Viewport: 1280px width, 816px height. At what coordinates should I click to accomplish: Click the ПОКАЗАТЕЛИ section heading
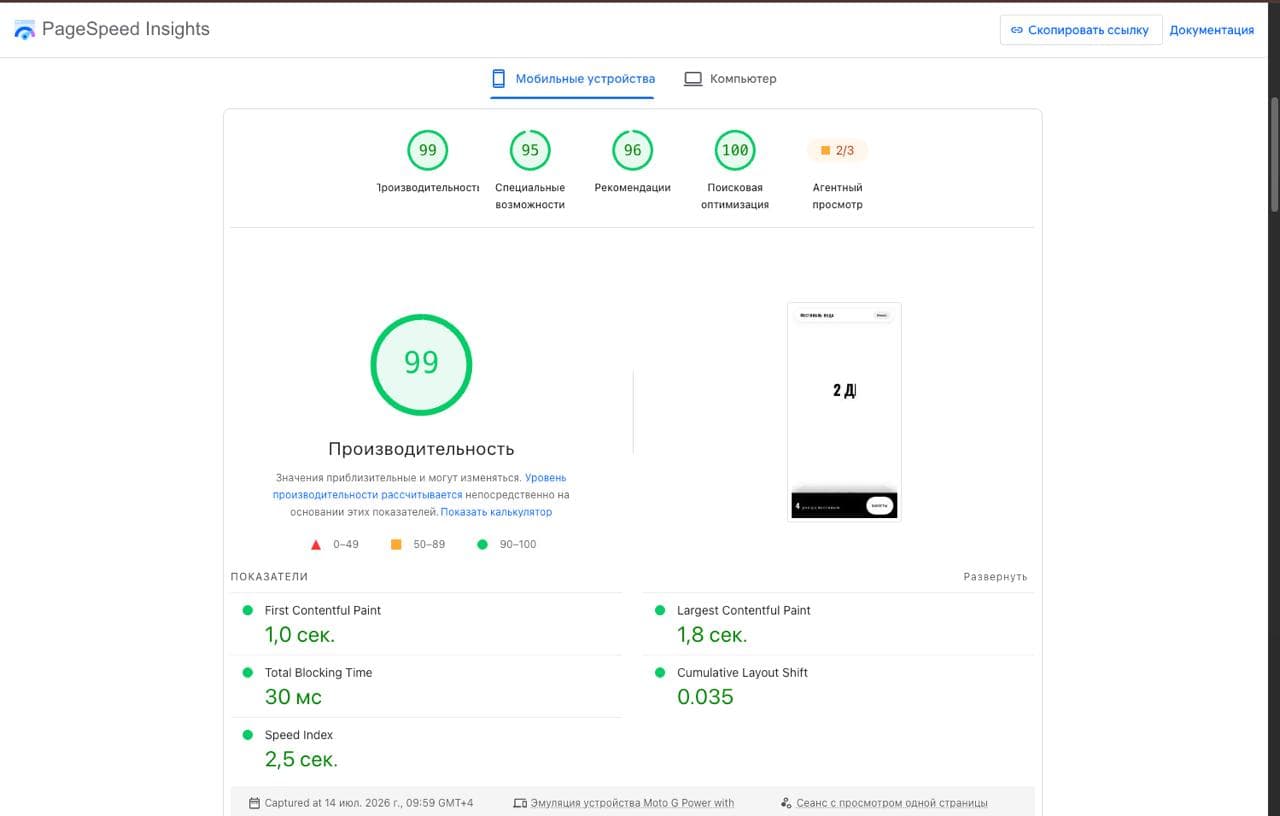[269, 577]
